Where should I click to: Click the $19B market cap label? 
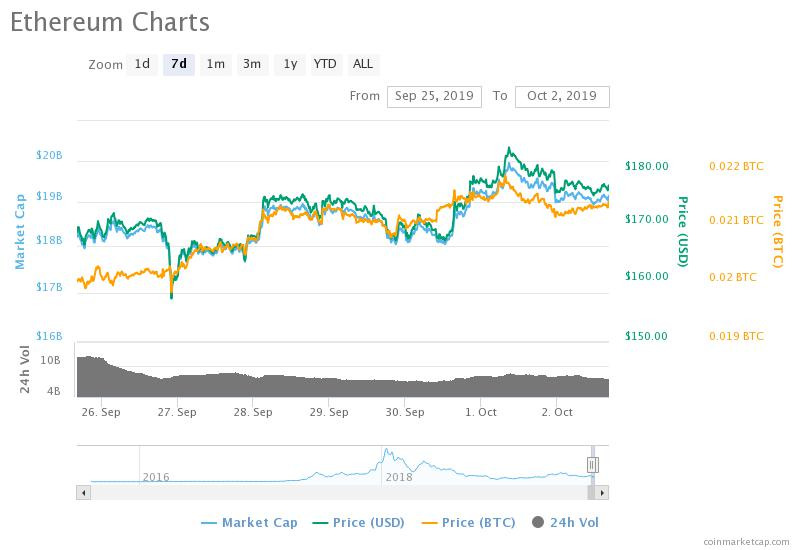click(49, 196)
